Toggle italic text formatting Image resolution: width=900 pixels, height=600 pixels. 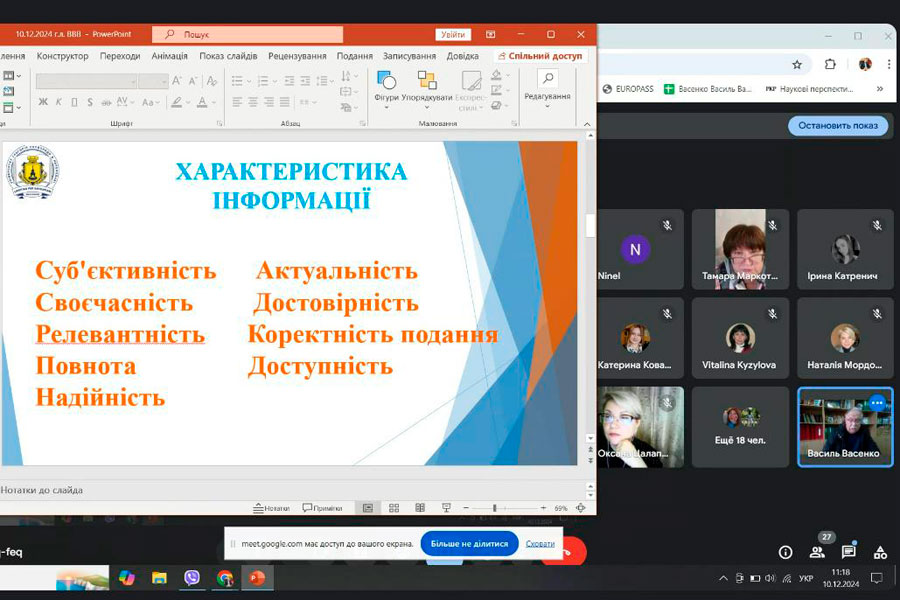click(58, 102)
